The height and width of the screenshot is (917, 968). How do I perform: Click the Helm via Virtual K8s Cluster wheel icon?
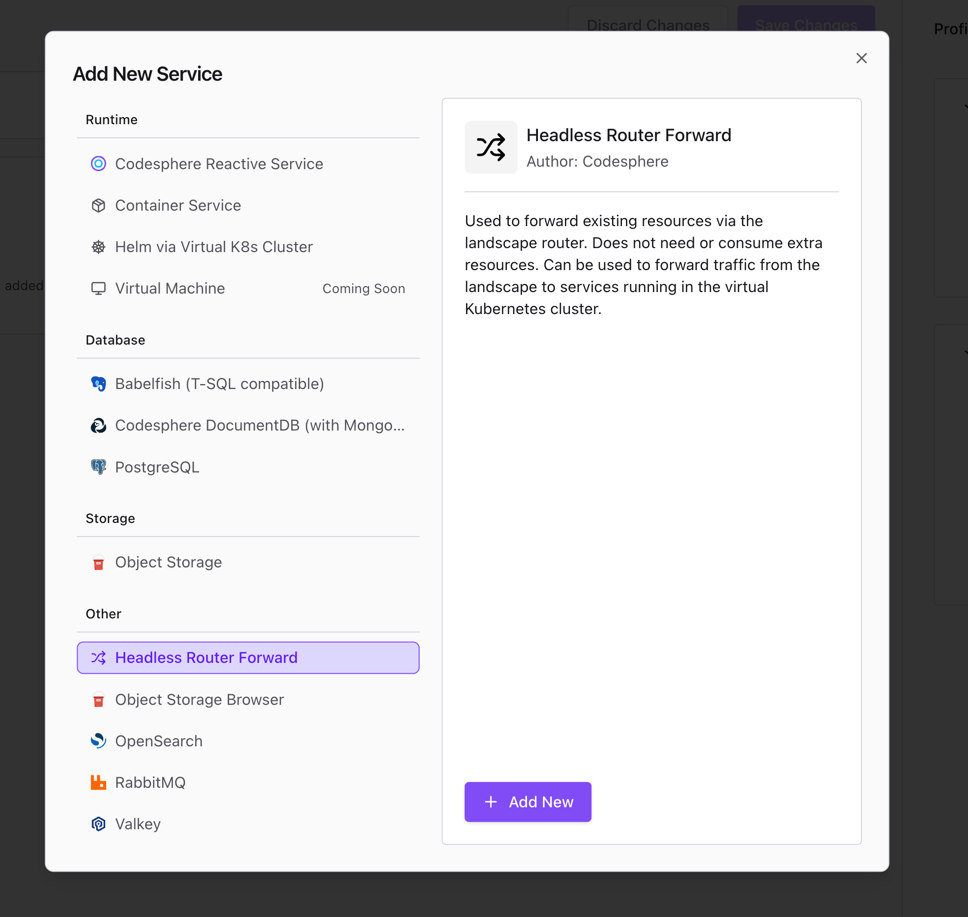point(98,247)
